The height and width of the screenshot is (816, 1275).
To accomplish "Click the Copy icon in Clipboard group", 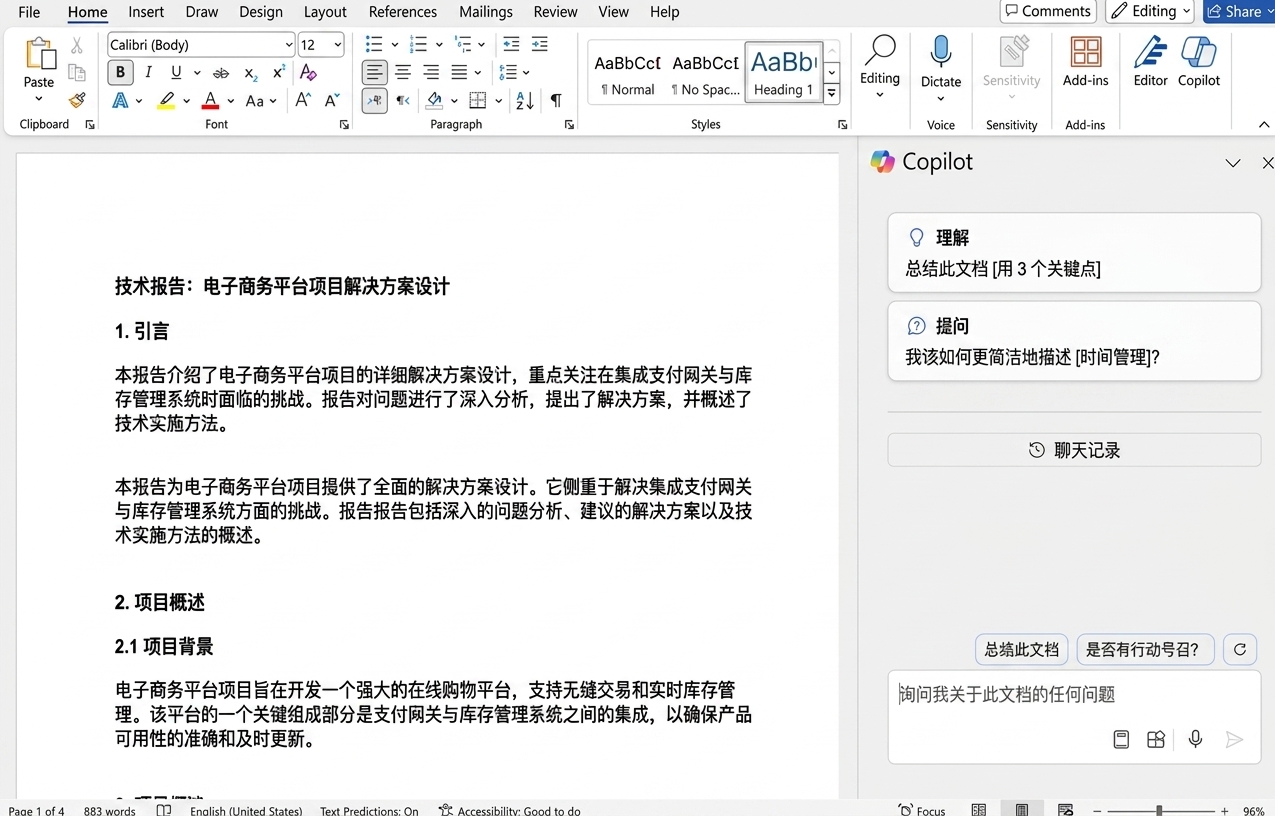I will coord(77,72).
